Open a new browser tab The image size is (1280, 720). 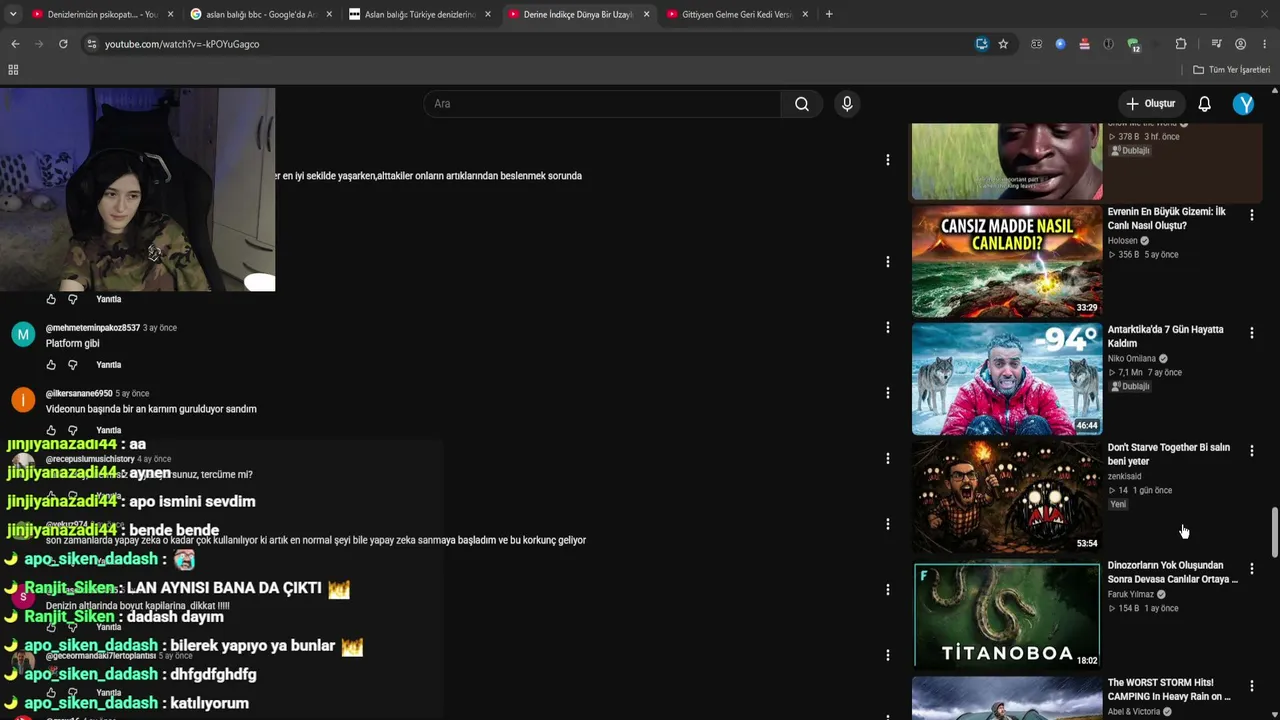click(x=829, y=14)
